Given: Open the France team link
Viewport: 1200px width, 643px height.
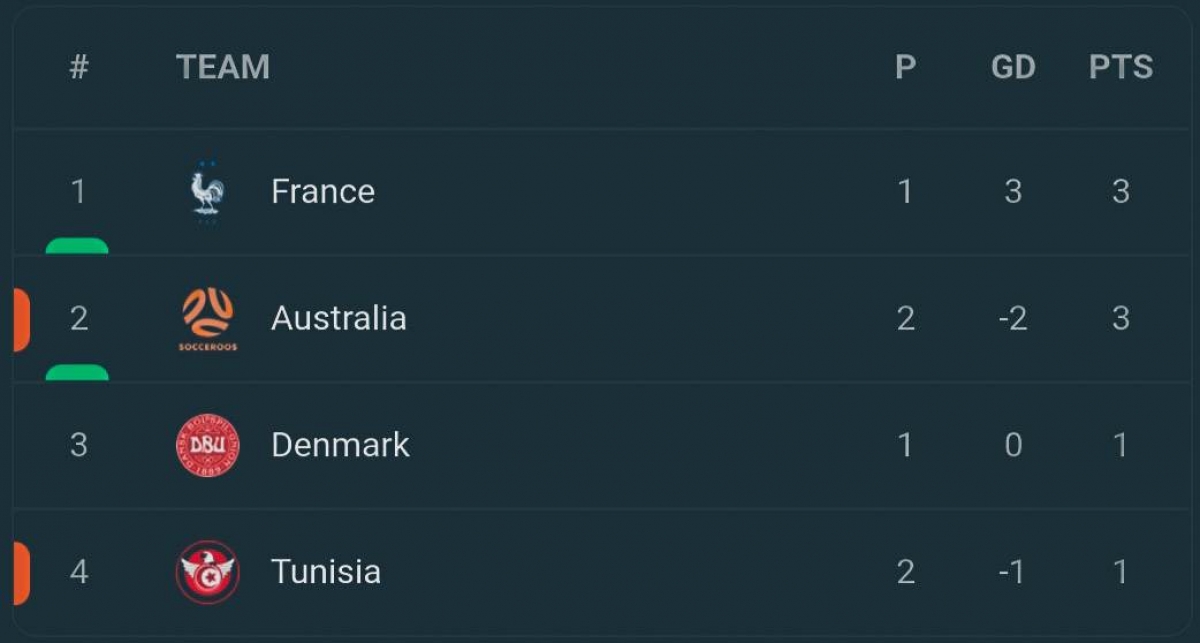Looking at the screenshot, I should click(323, 191).
